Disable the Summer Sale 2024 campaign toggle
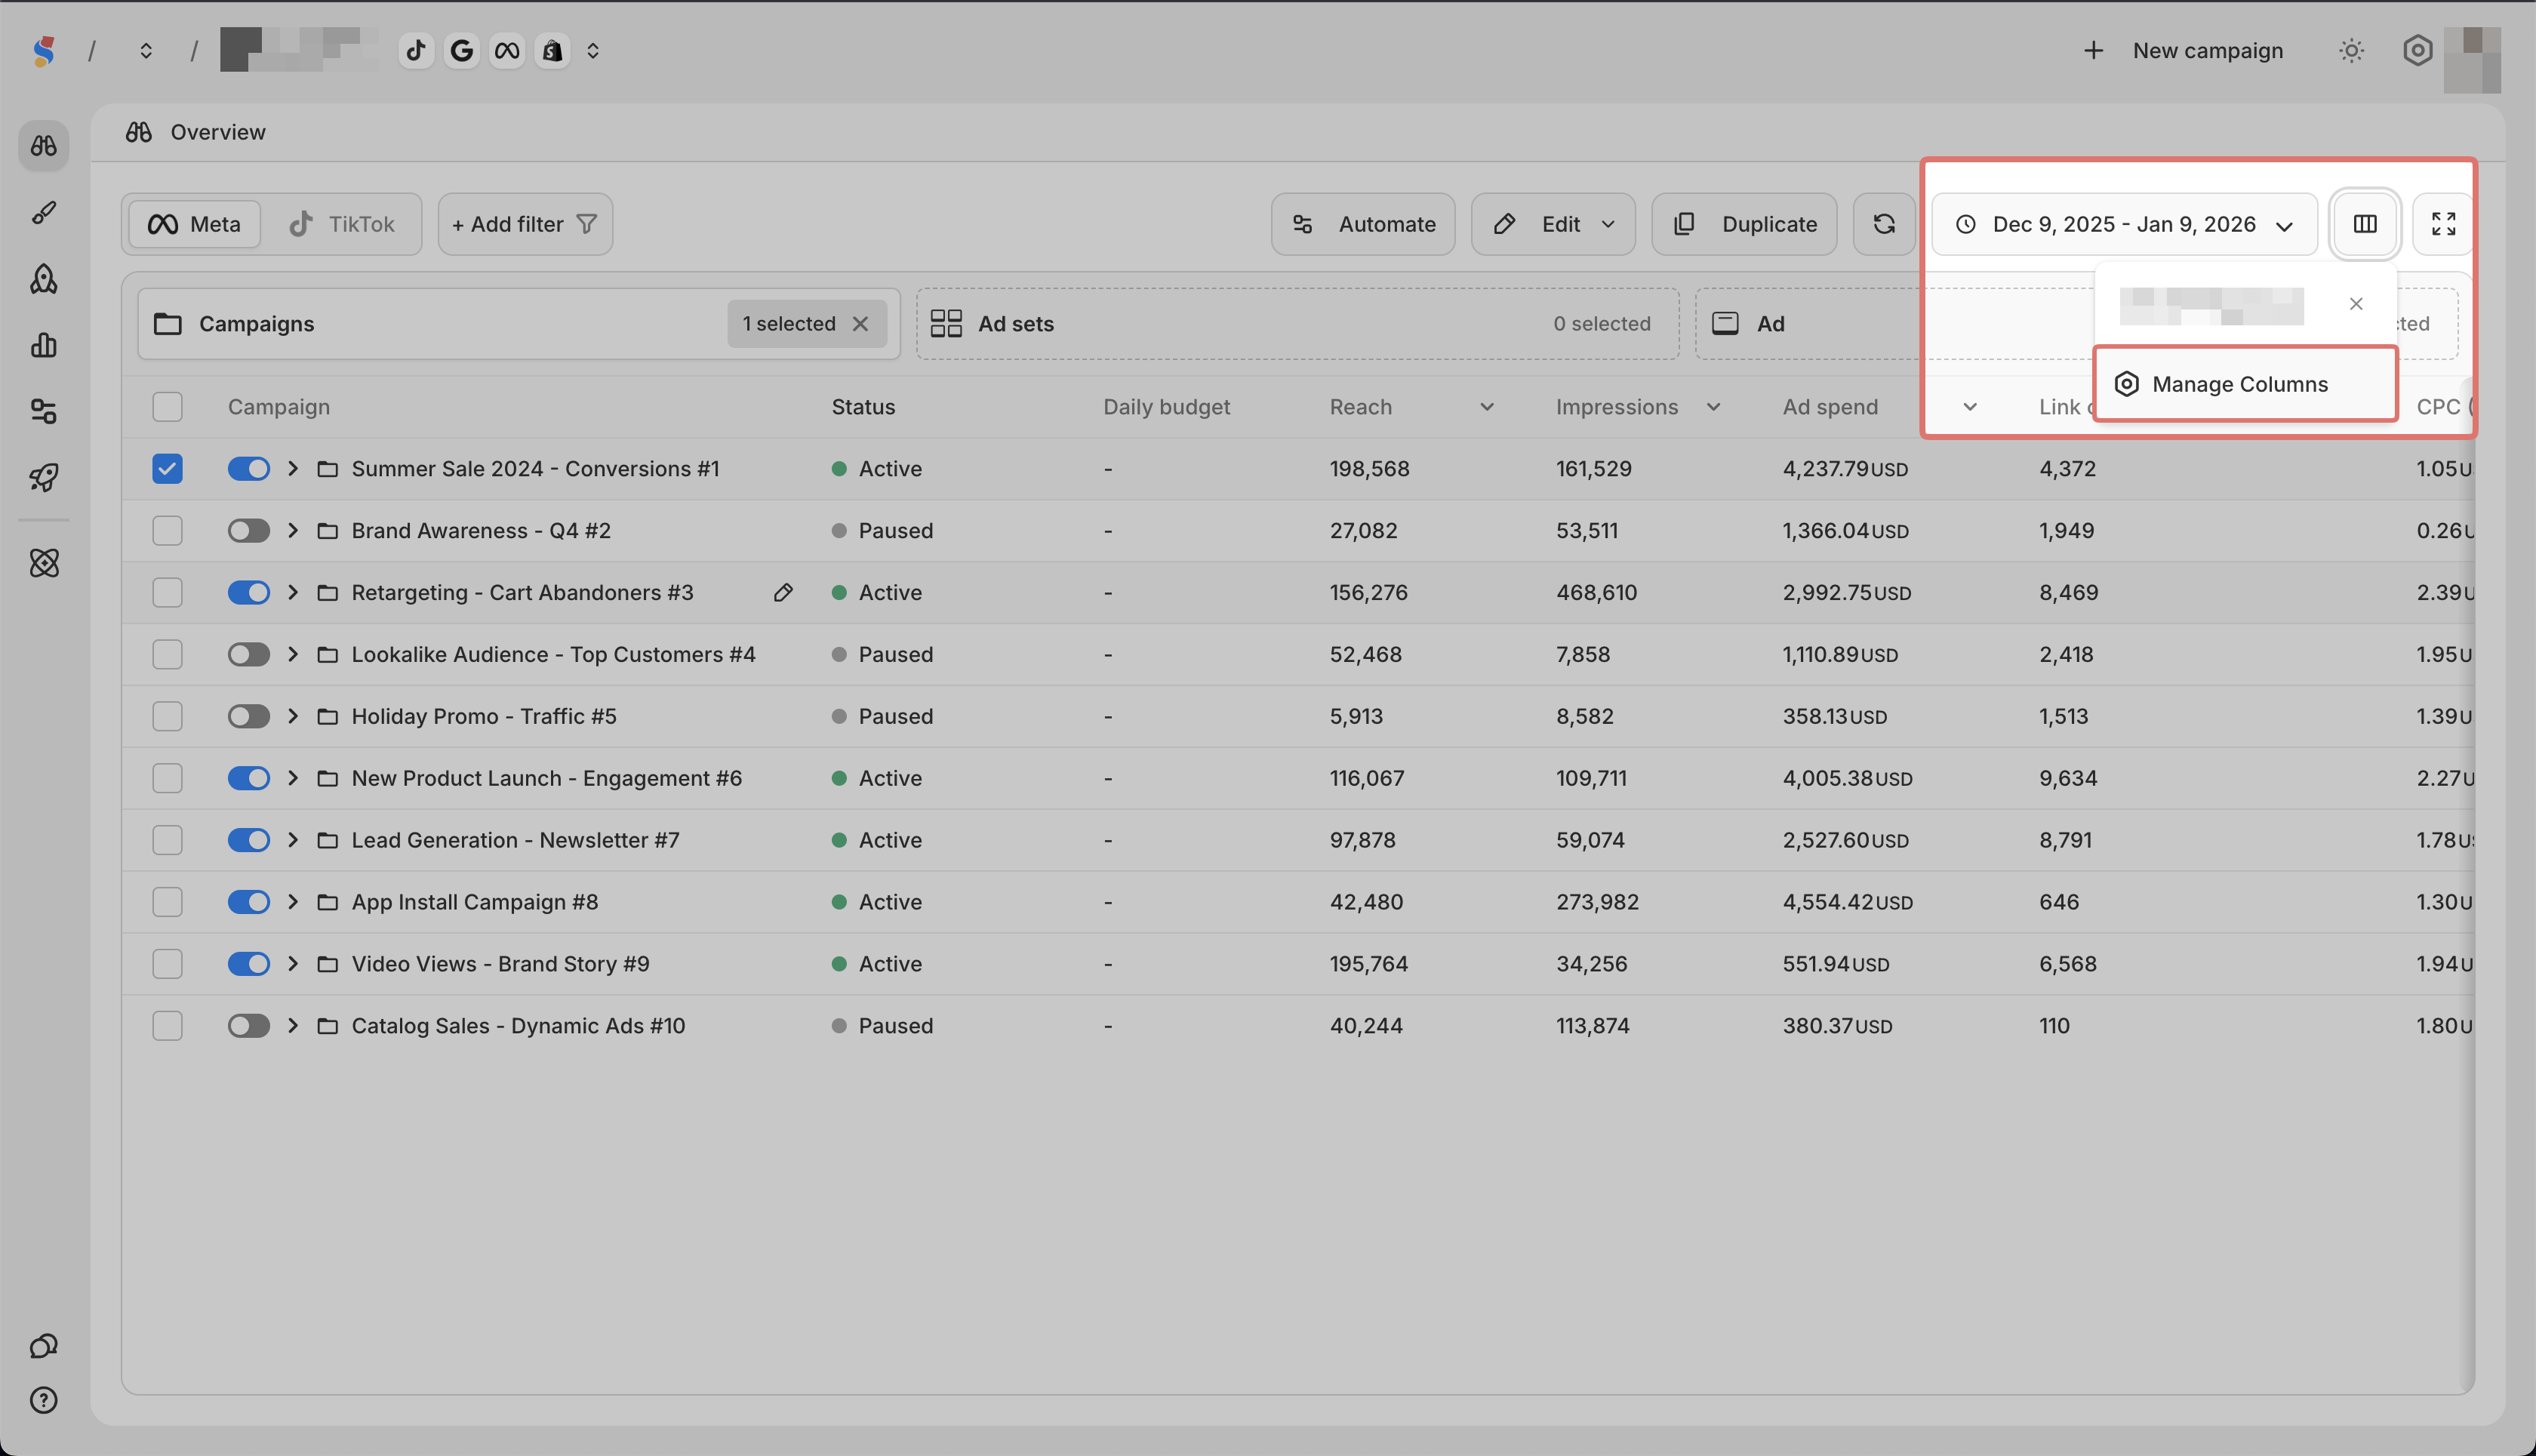Screen dimensions: 2536x1456 pyautogui.click(x=248, y=469)
